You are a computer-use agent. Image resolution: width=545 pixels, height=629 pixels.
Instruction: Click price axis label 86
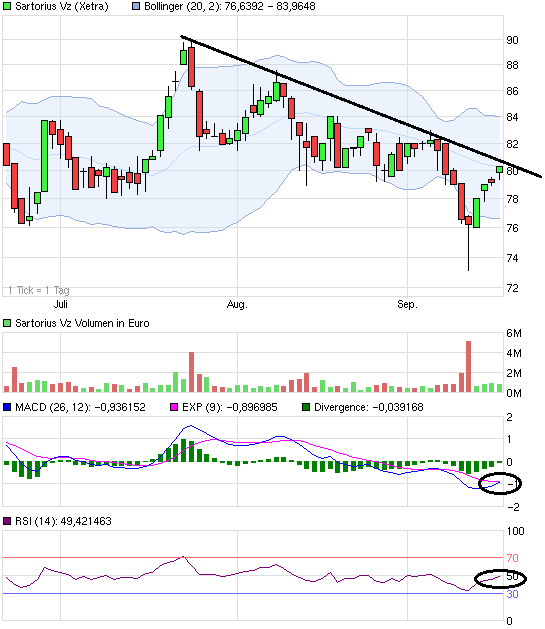click(x=512, y=91)
